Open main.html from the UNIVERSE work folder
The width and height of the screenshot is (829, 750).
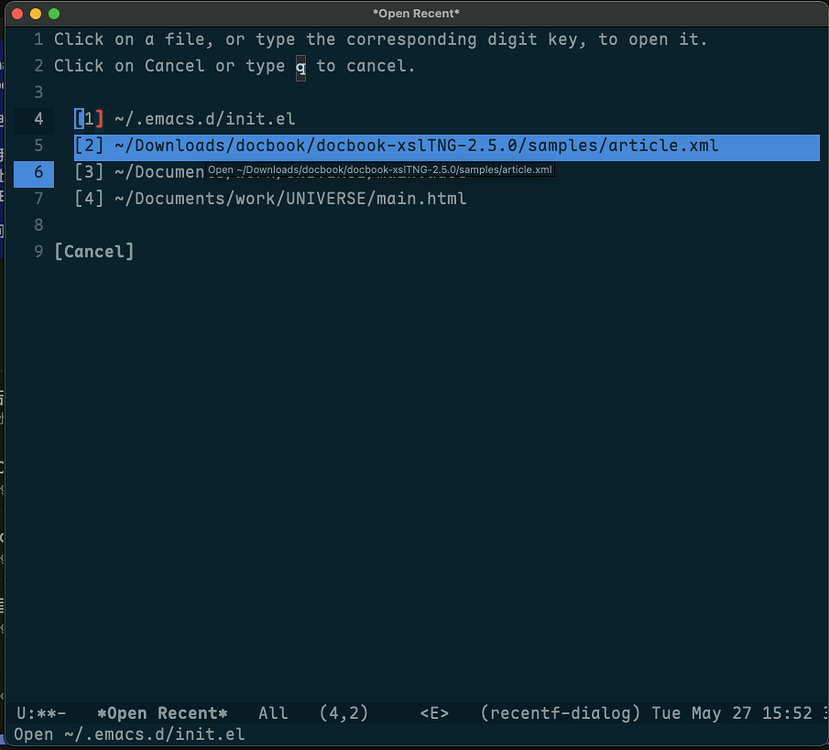point(270,198)
